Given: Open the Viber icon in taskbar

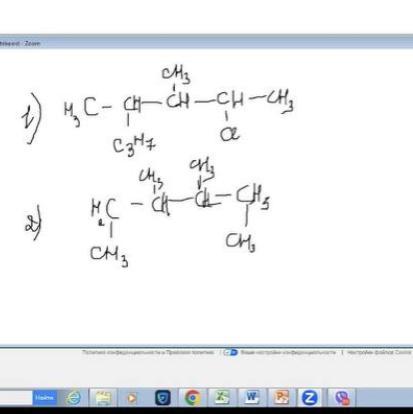Looking at the screenshot, I should (342, 398).
